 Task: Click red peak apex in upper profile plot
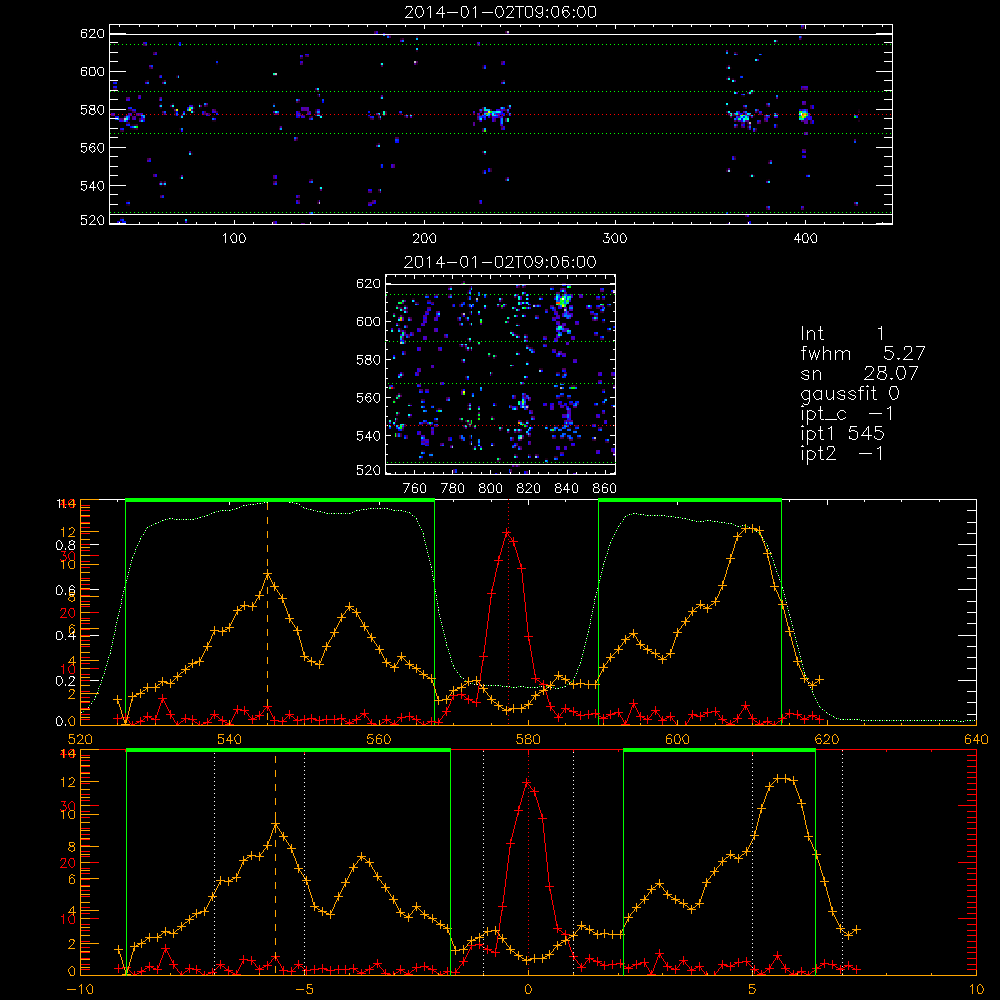pyautogui.click(x=508, y=532)
